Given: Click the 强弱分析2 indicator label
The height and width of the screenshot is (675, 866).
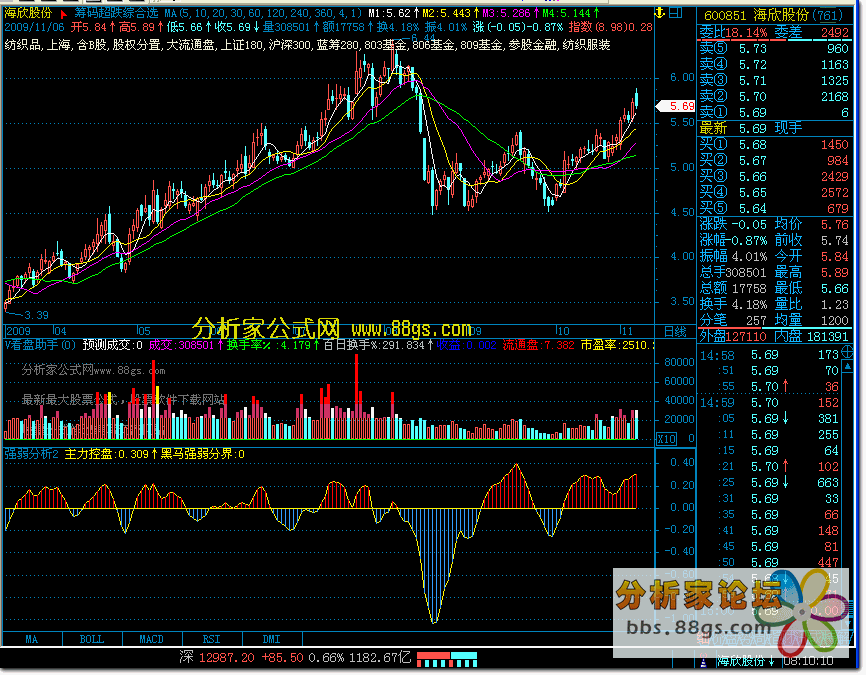Looking at the screenshot, I should pyautogui.click(x=31, y=454).
